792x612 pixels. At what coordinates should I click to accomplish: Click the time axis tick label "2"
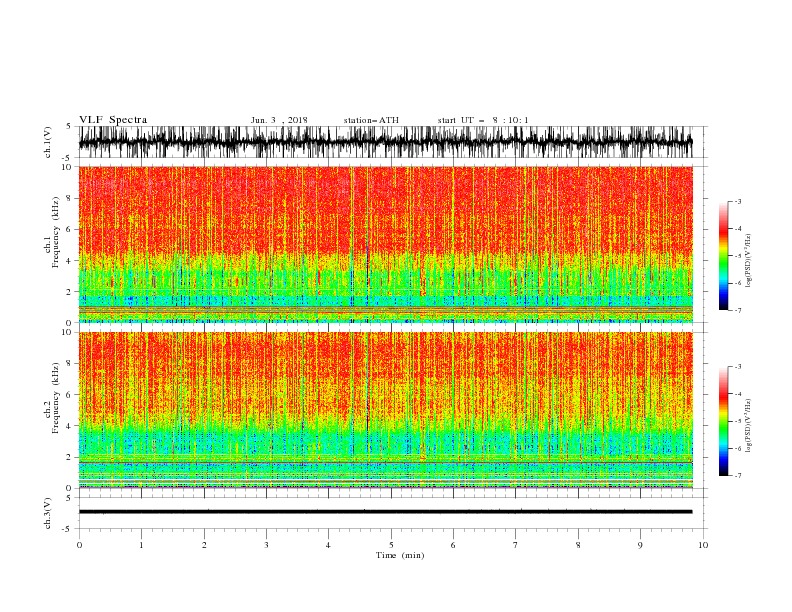pos(204,545)
